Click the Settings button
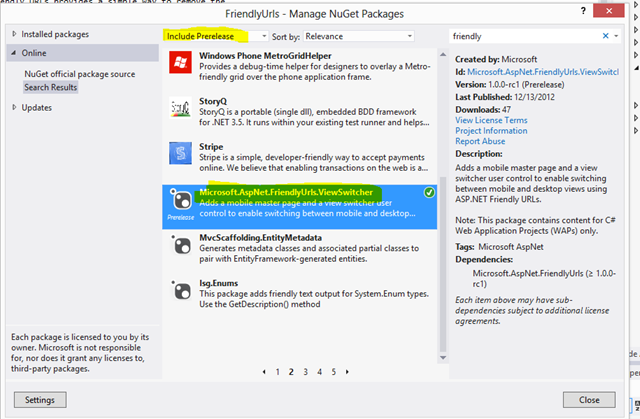The image size is (640, 419). 40,400
